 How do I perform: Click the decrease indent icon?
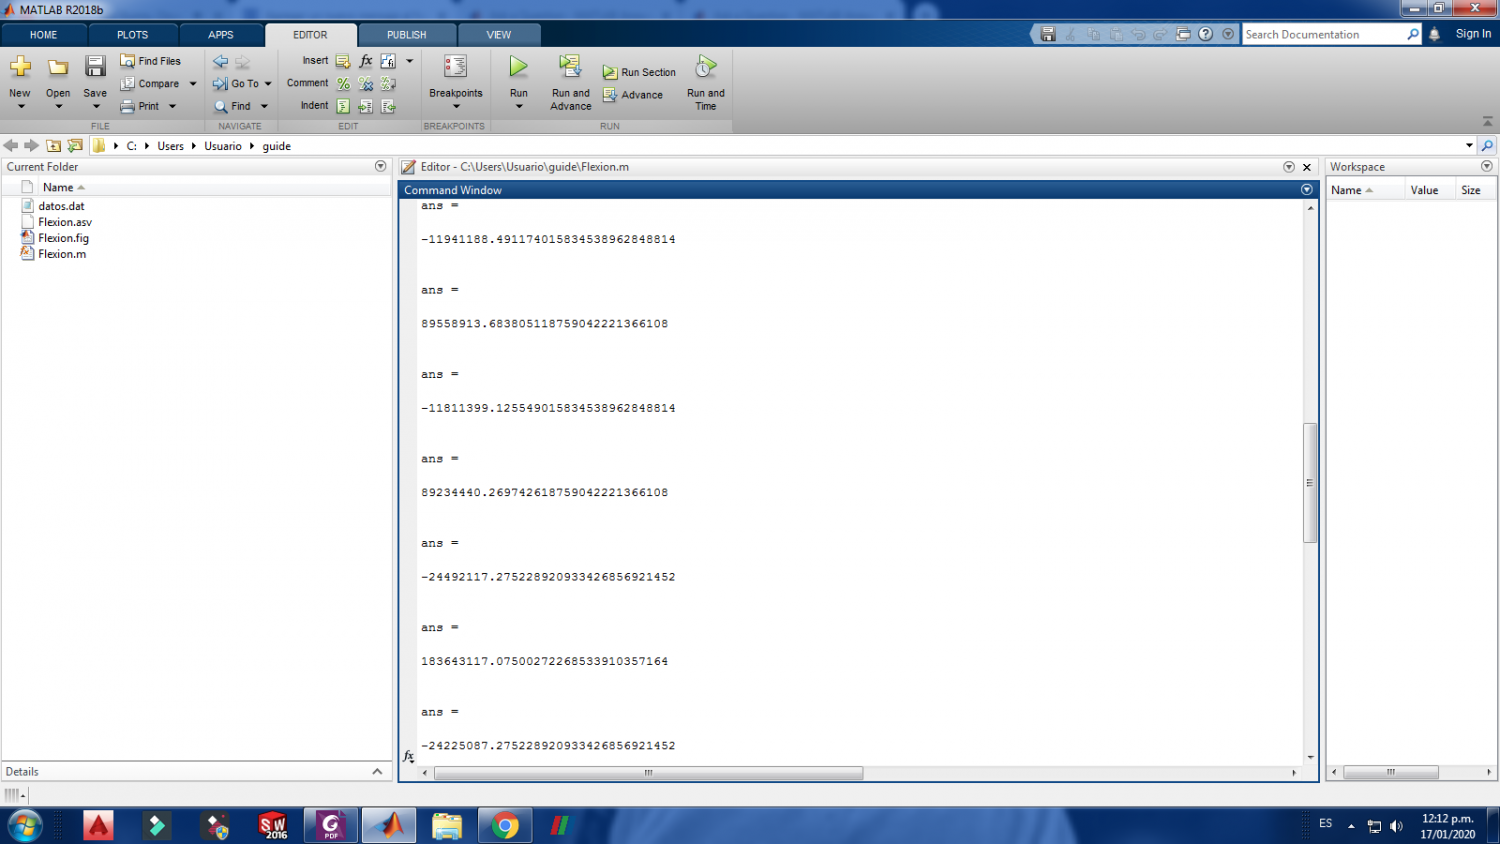[x=388, y=106]
